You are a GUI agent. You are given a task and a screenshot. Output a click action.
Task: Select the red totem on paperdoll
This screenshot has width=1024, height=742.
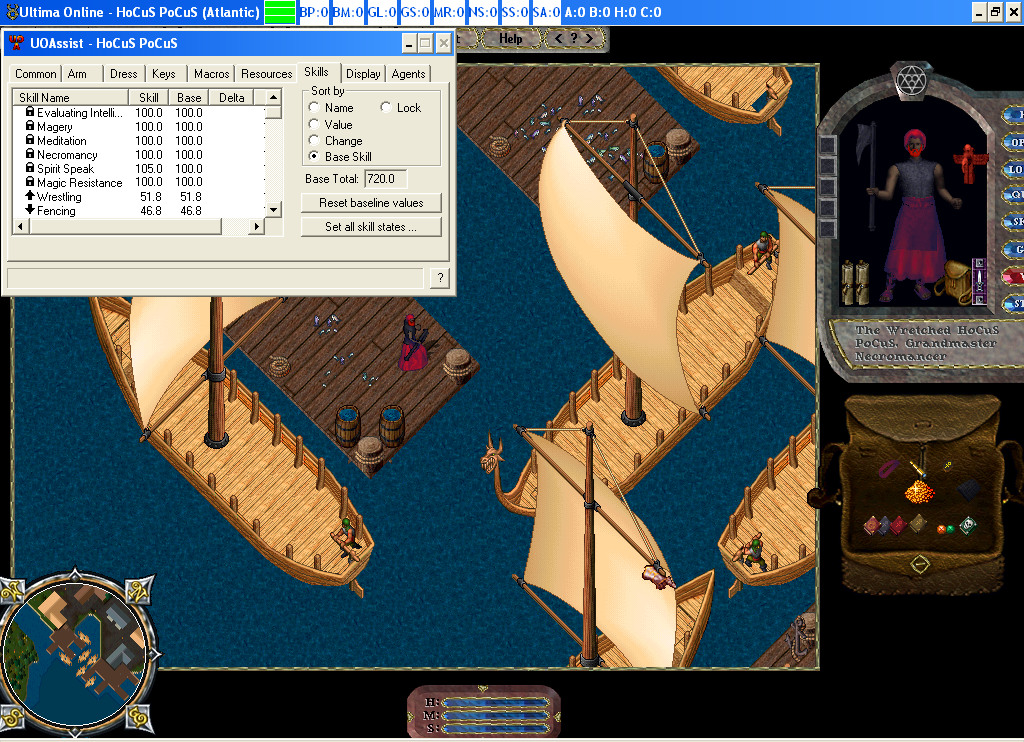pos(970,162)
